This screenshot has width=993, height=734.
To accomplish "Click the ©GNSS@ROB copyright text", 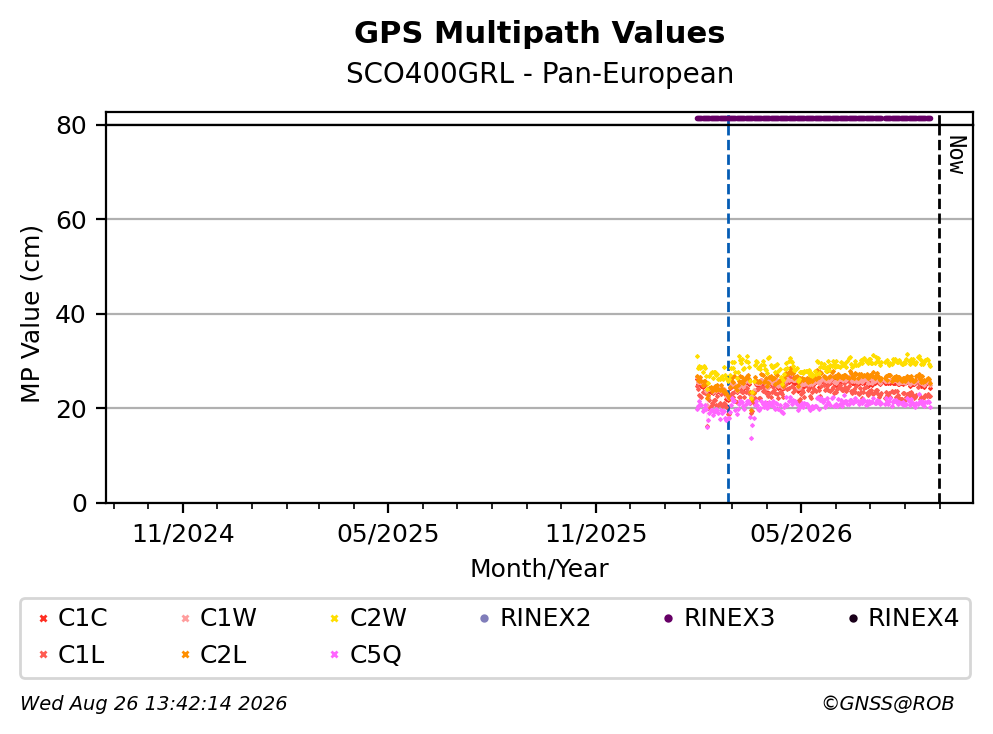I will [x=889, y=704].
